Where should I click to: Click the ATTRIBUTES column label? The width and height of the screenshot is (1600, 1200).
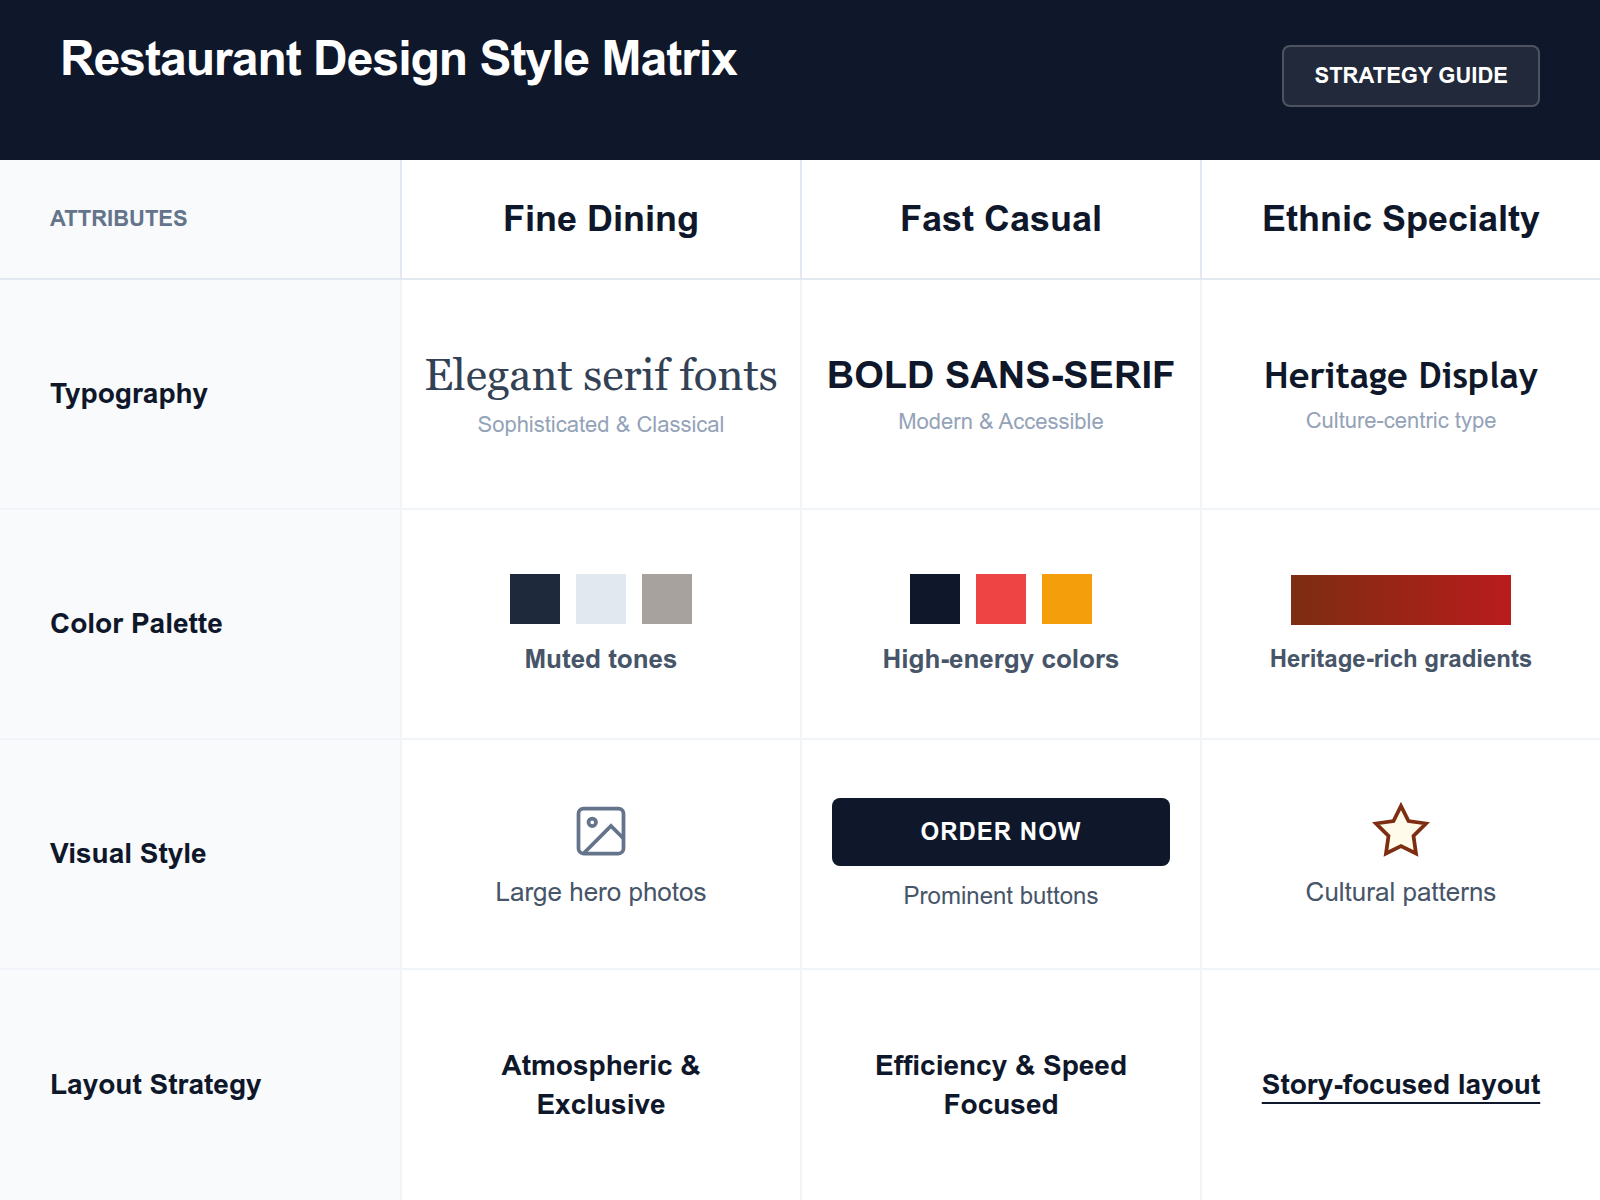pyautogui.click(x=118, y=217)
